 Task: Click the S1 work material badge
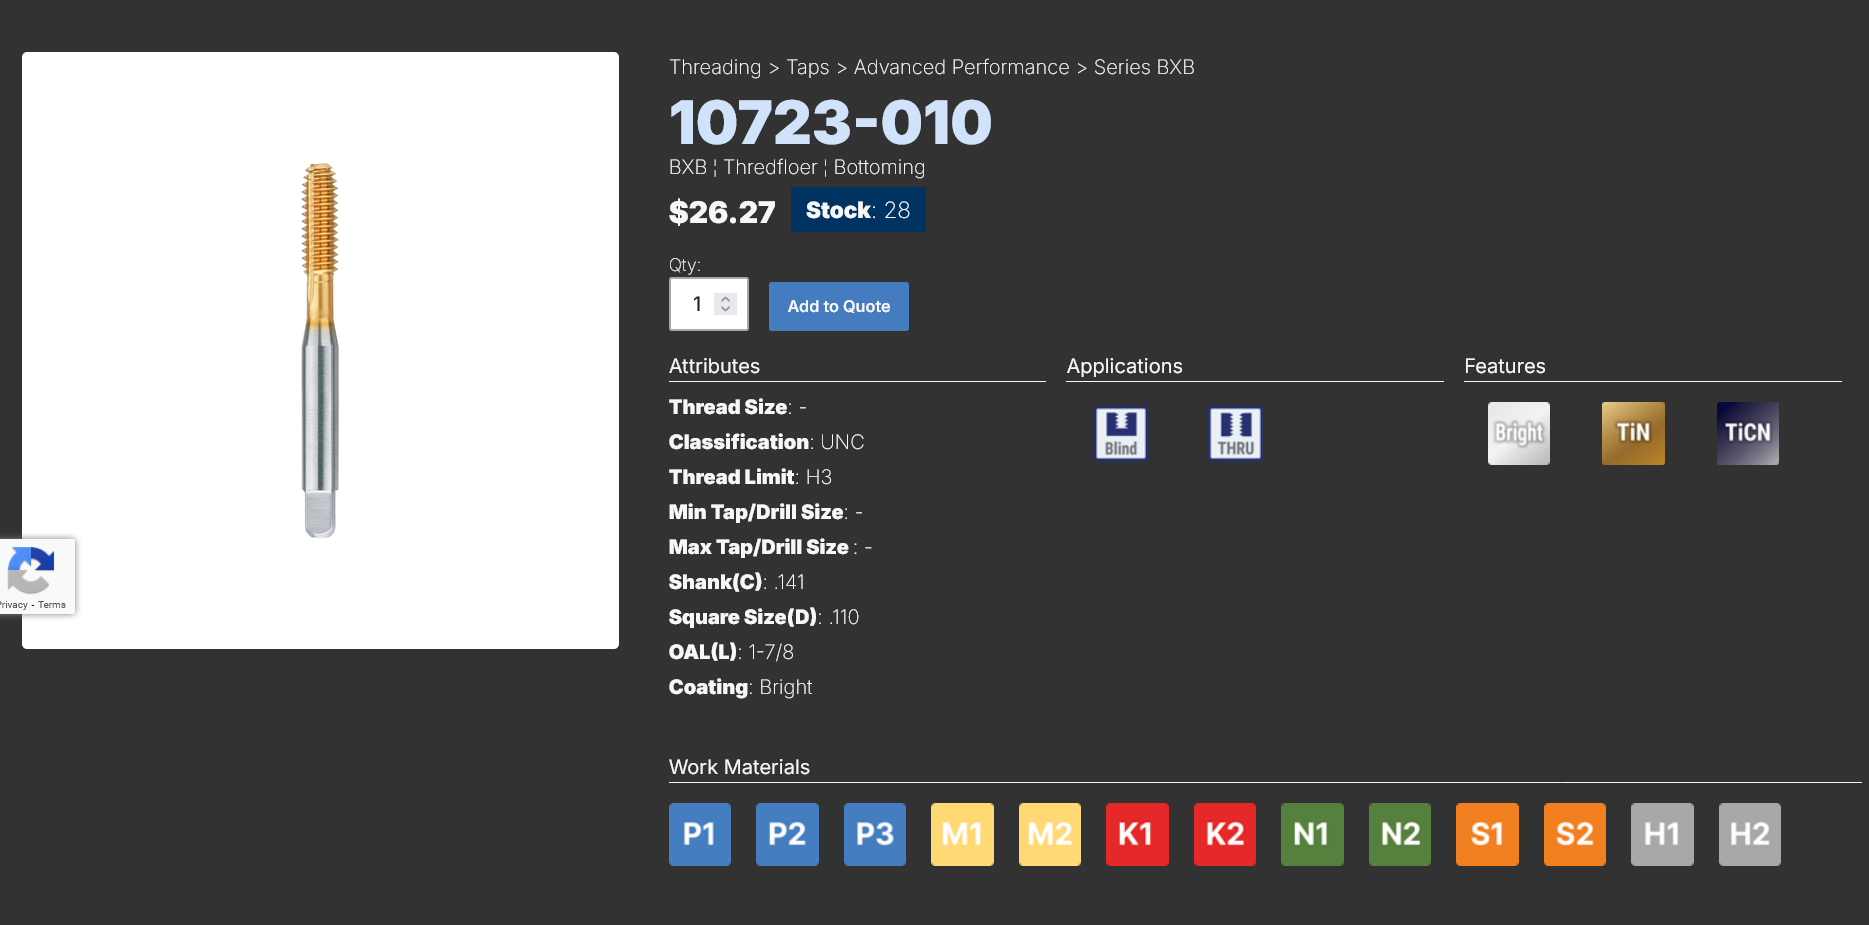(1487, 834)
